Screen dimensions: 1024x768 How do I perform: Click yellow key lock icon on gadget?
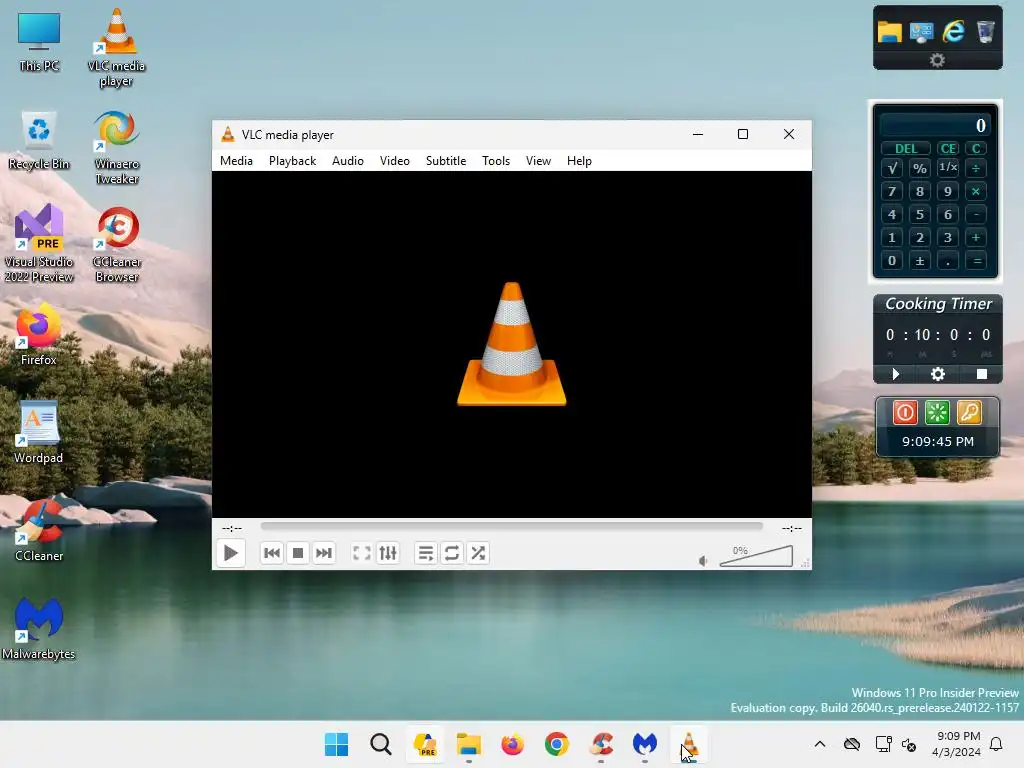coord(969,413)
